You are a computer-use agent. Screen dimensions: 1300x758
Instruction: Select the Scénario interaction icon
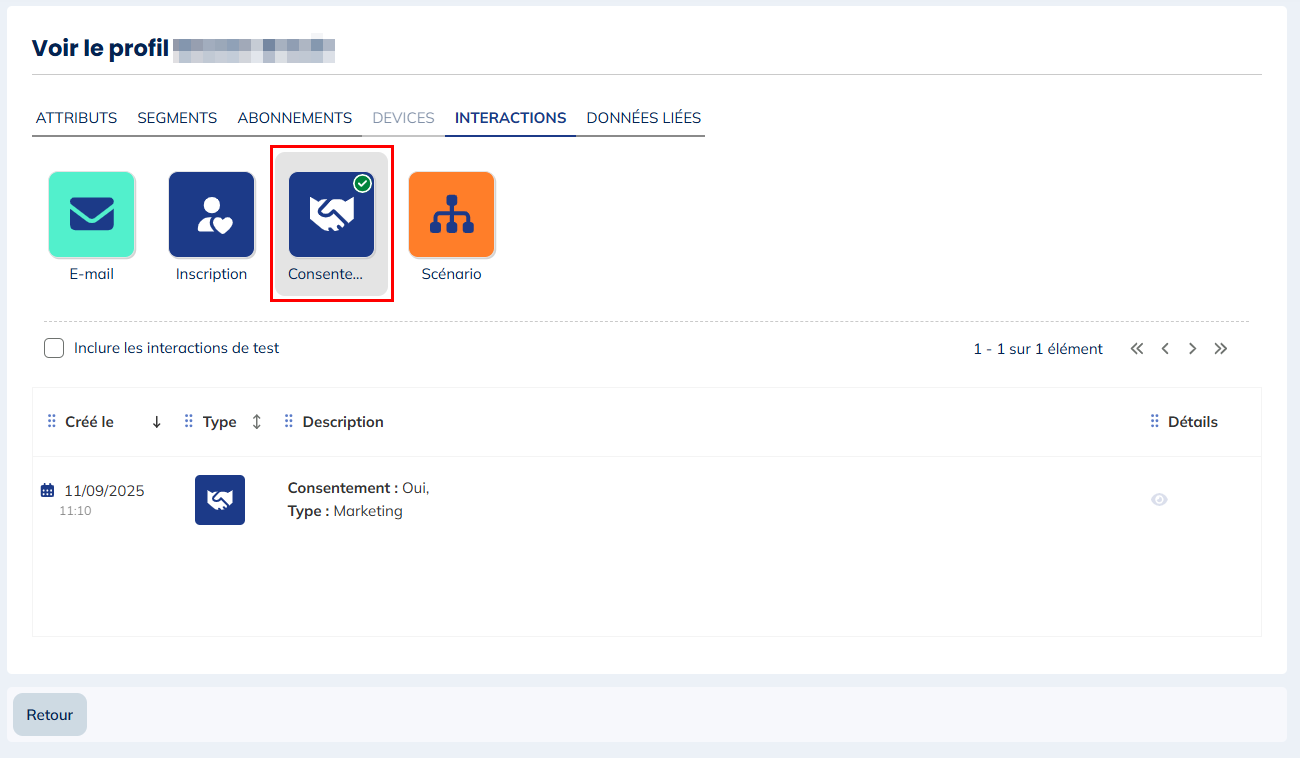pos(451,214)
